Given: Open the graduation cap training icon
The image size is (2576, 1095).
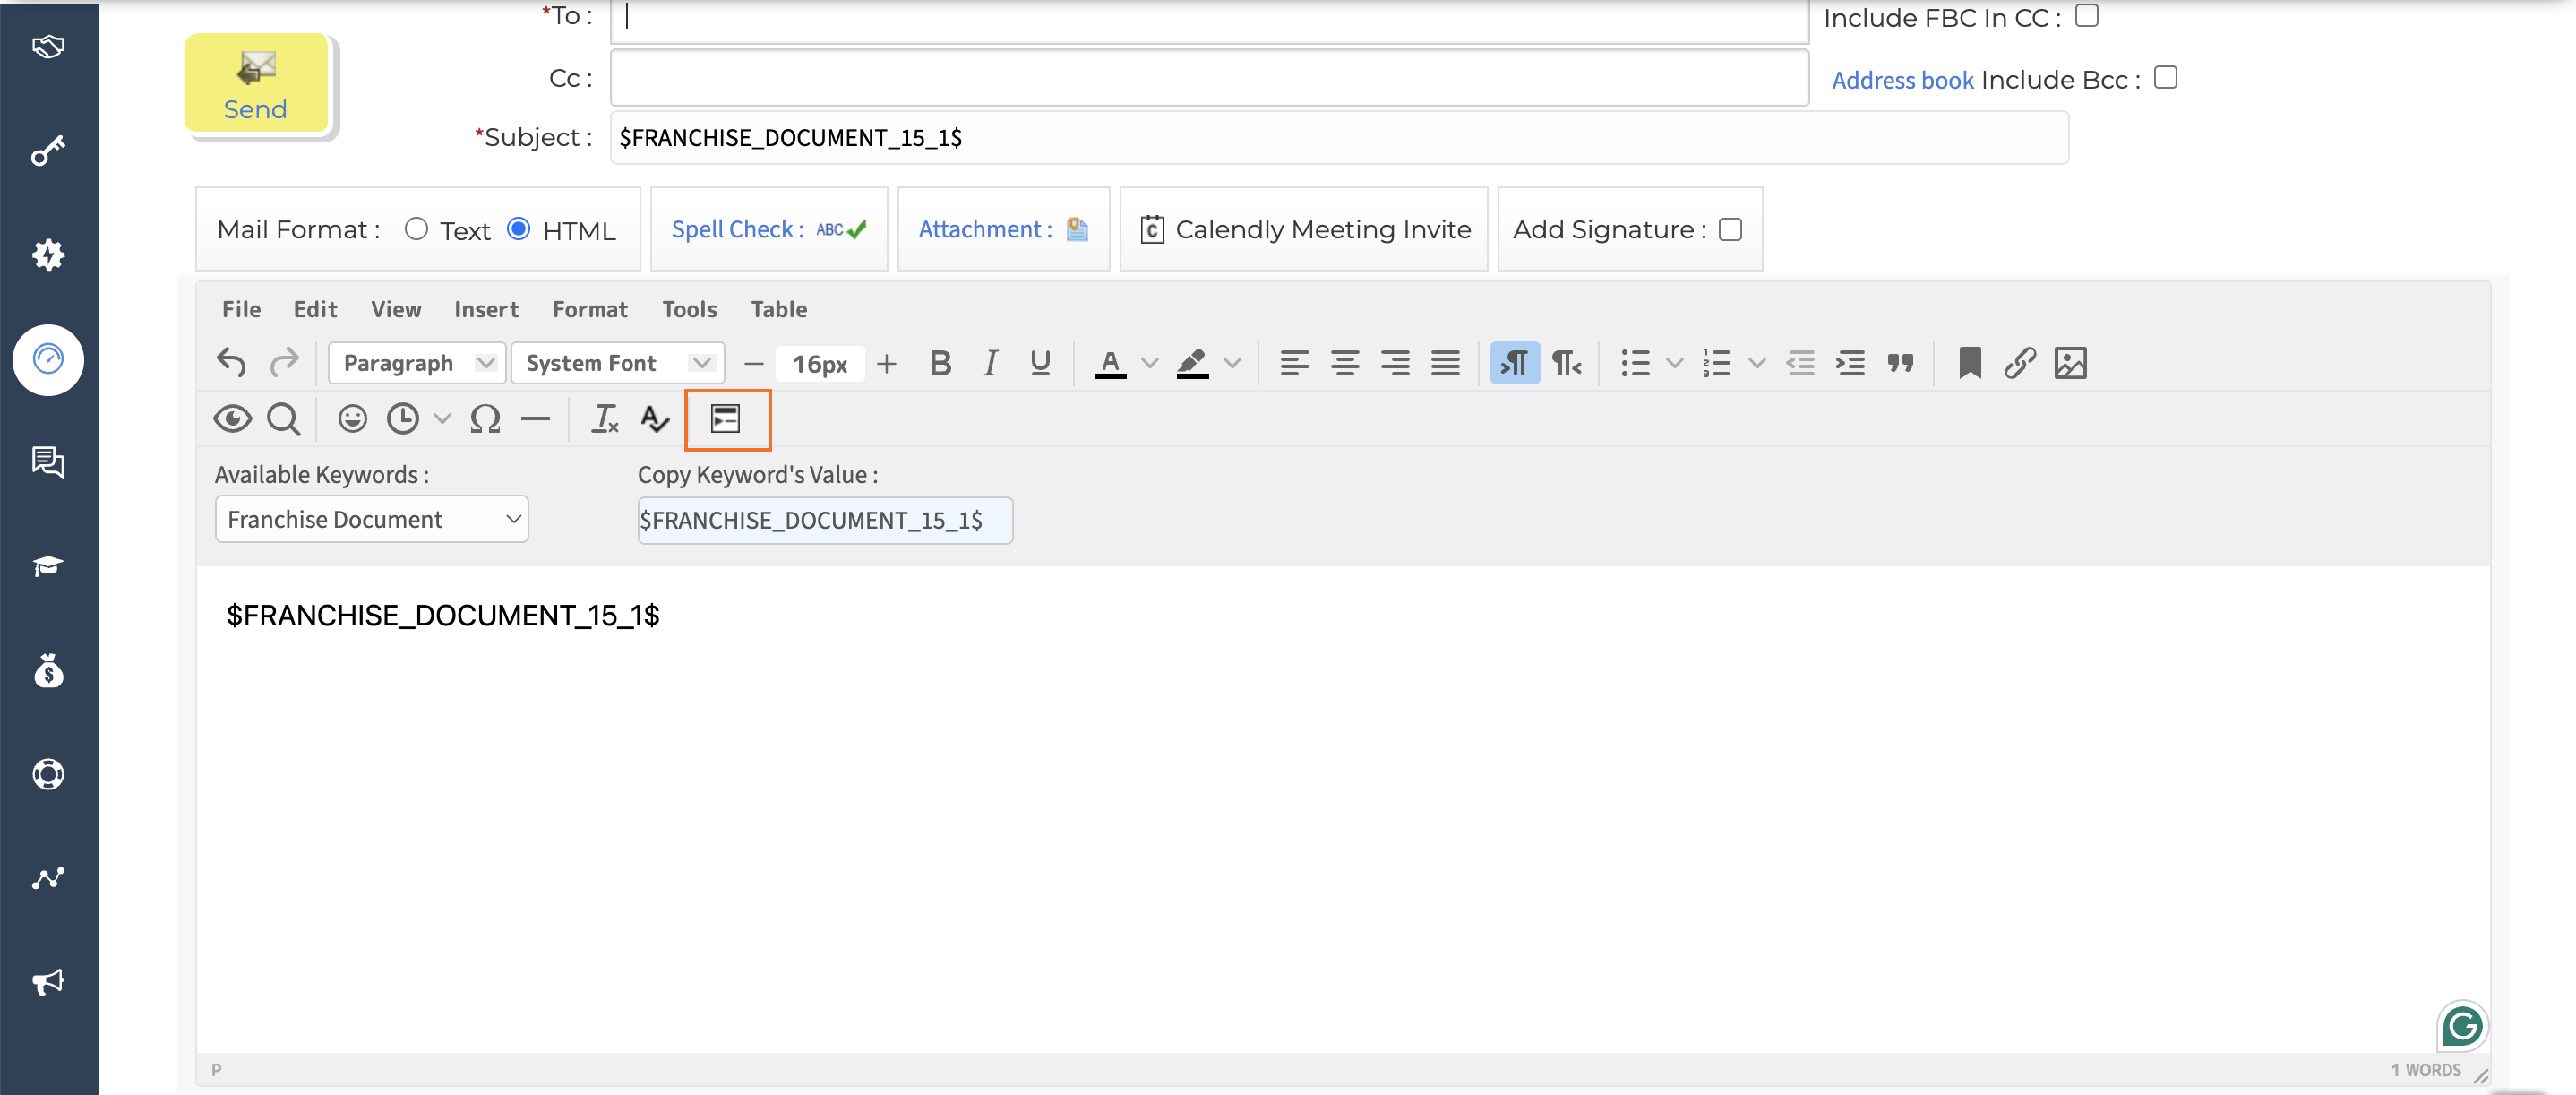Looking at the screenshot, I should coord(48,566).
